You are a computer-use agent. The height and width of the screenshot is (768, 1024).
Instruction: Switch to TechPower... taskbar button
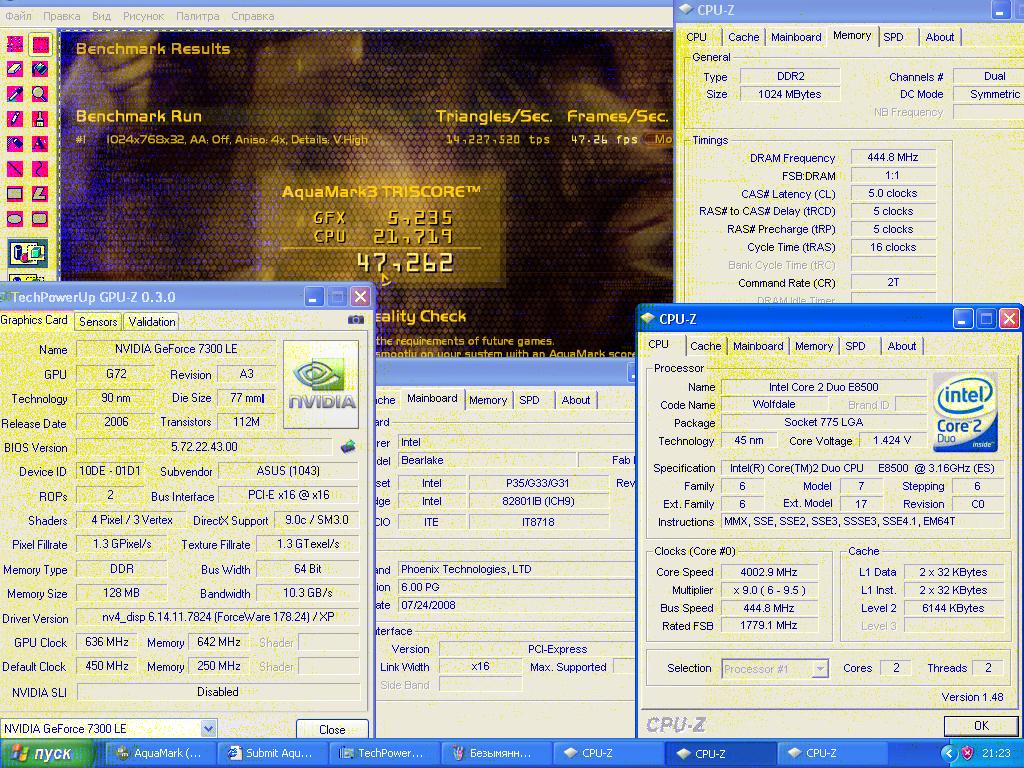click(383, 753)
